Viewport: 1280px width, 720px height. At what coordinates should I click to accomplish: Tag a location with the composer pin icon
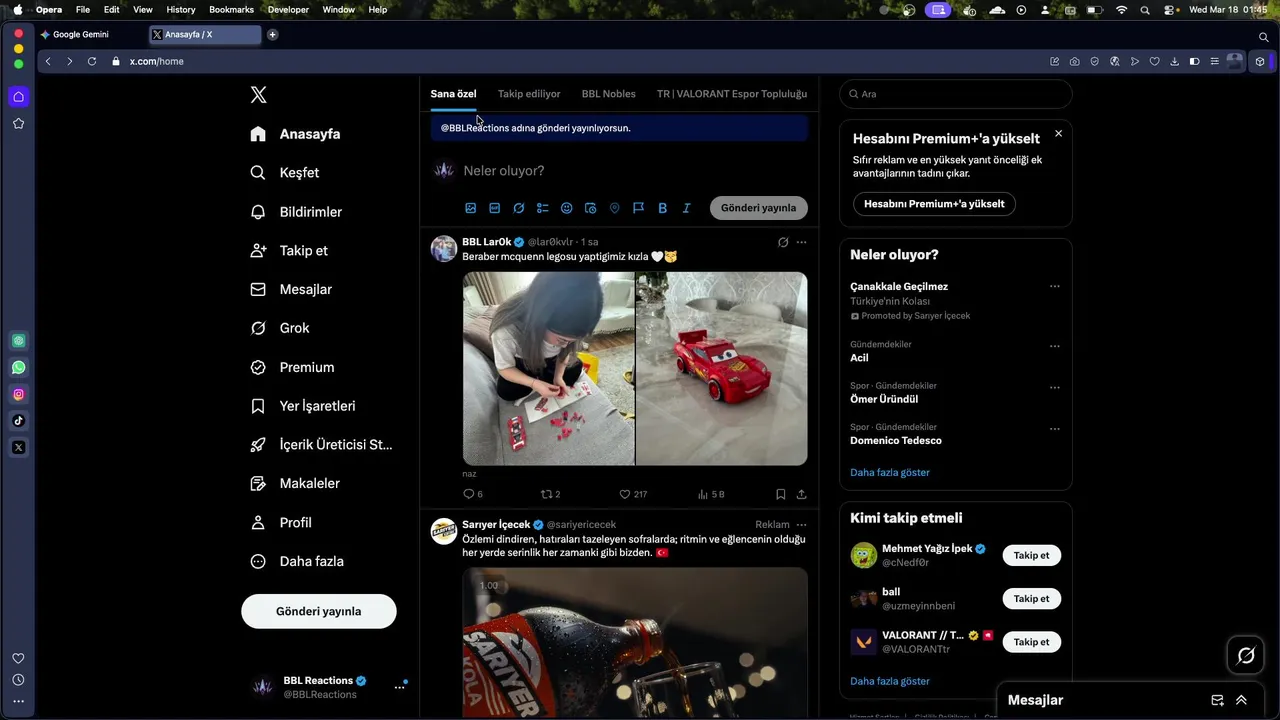coord(614,208)
